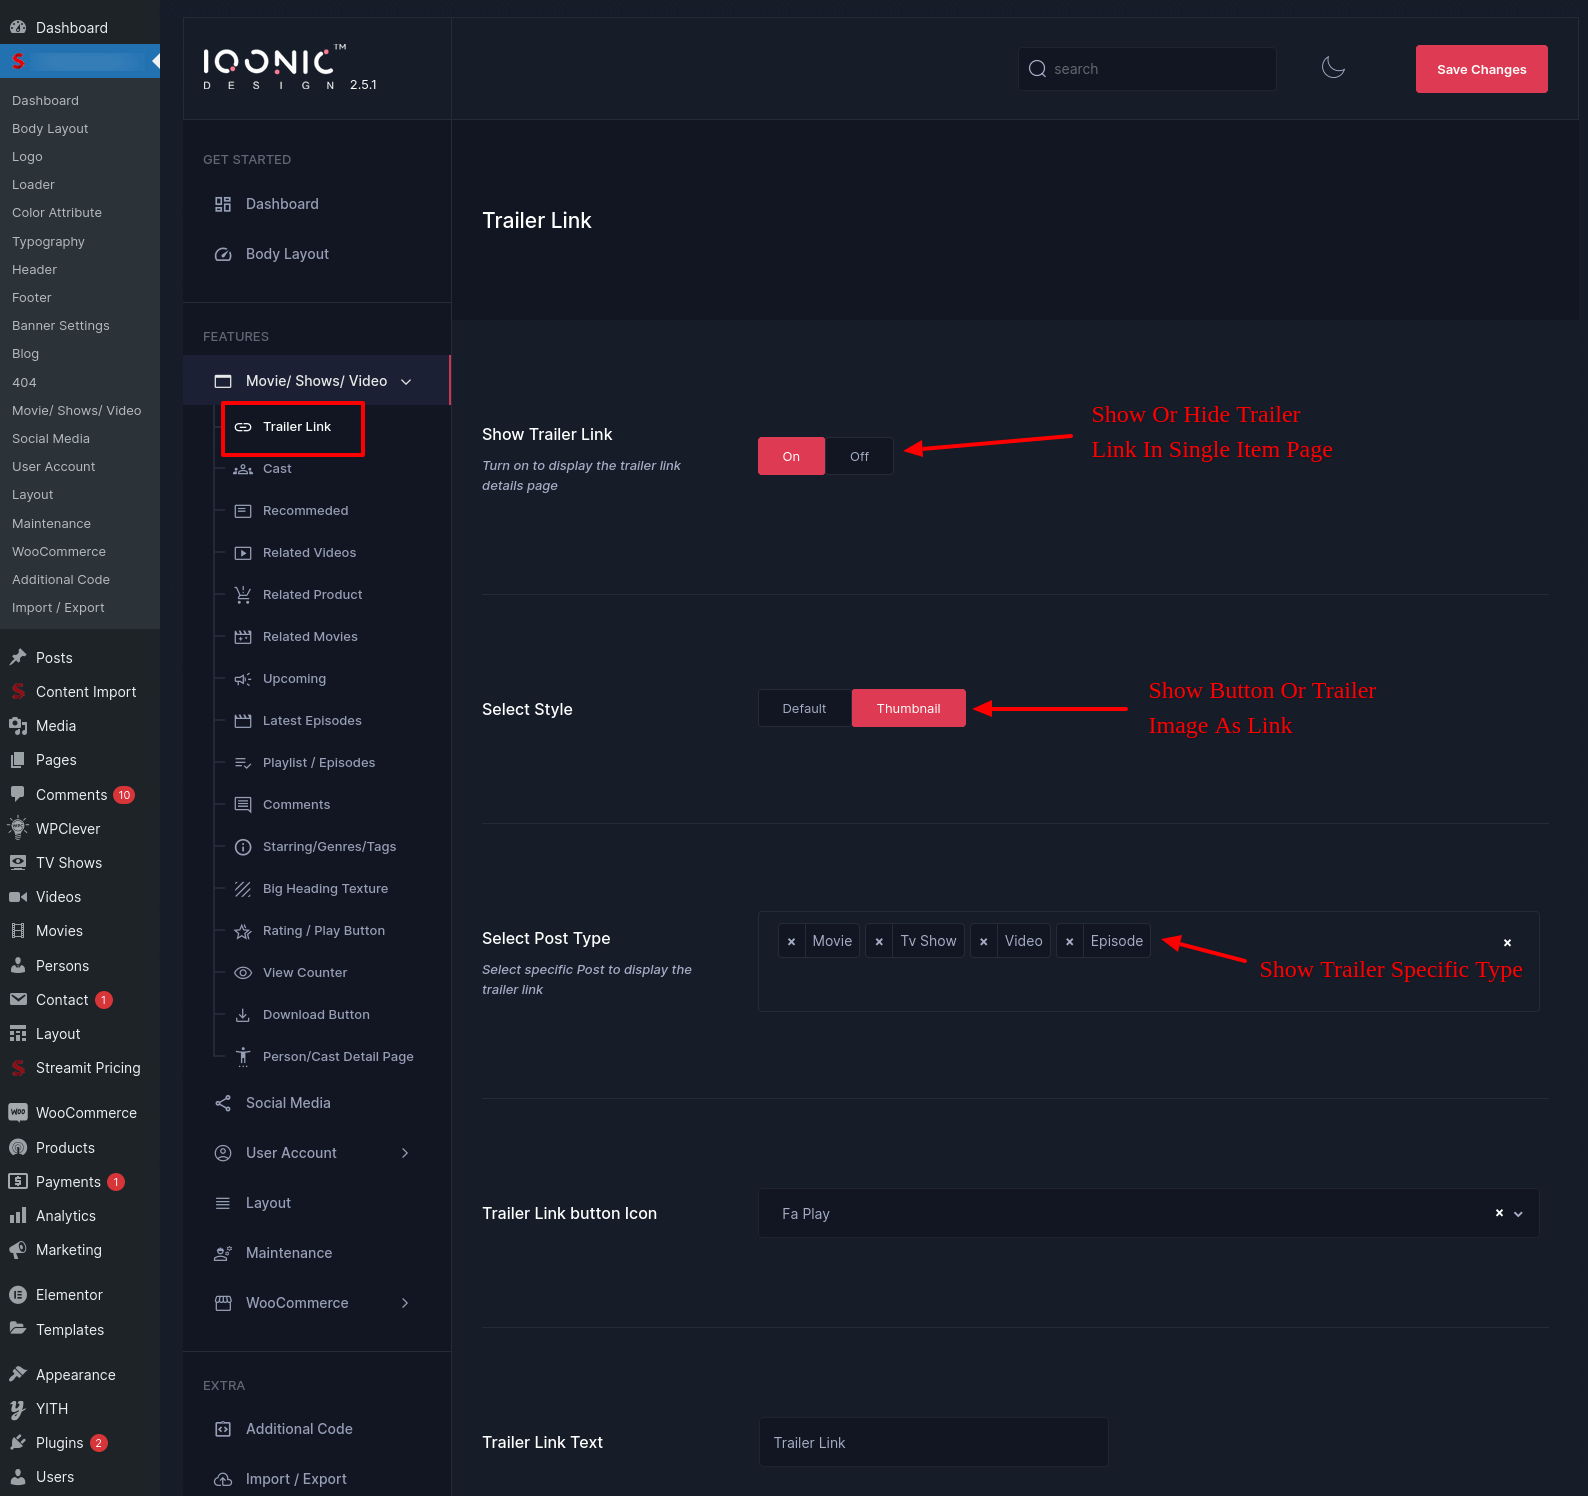Click the Trailer Link Text field
This screenshot has width=1588, height=1496.
tap(933, 1442)
